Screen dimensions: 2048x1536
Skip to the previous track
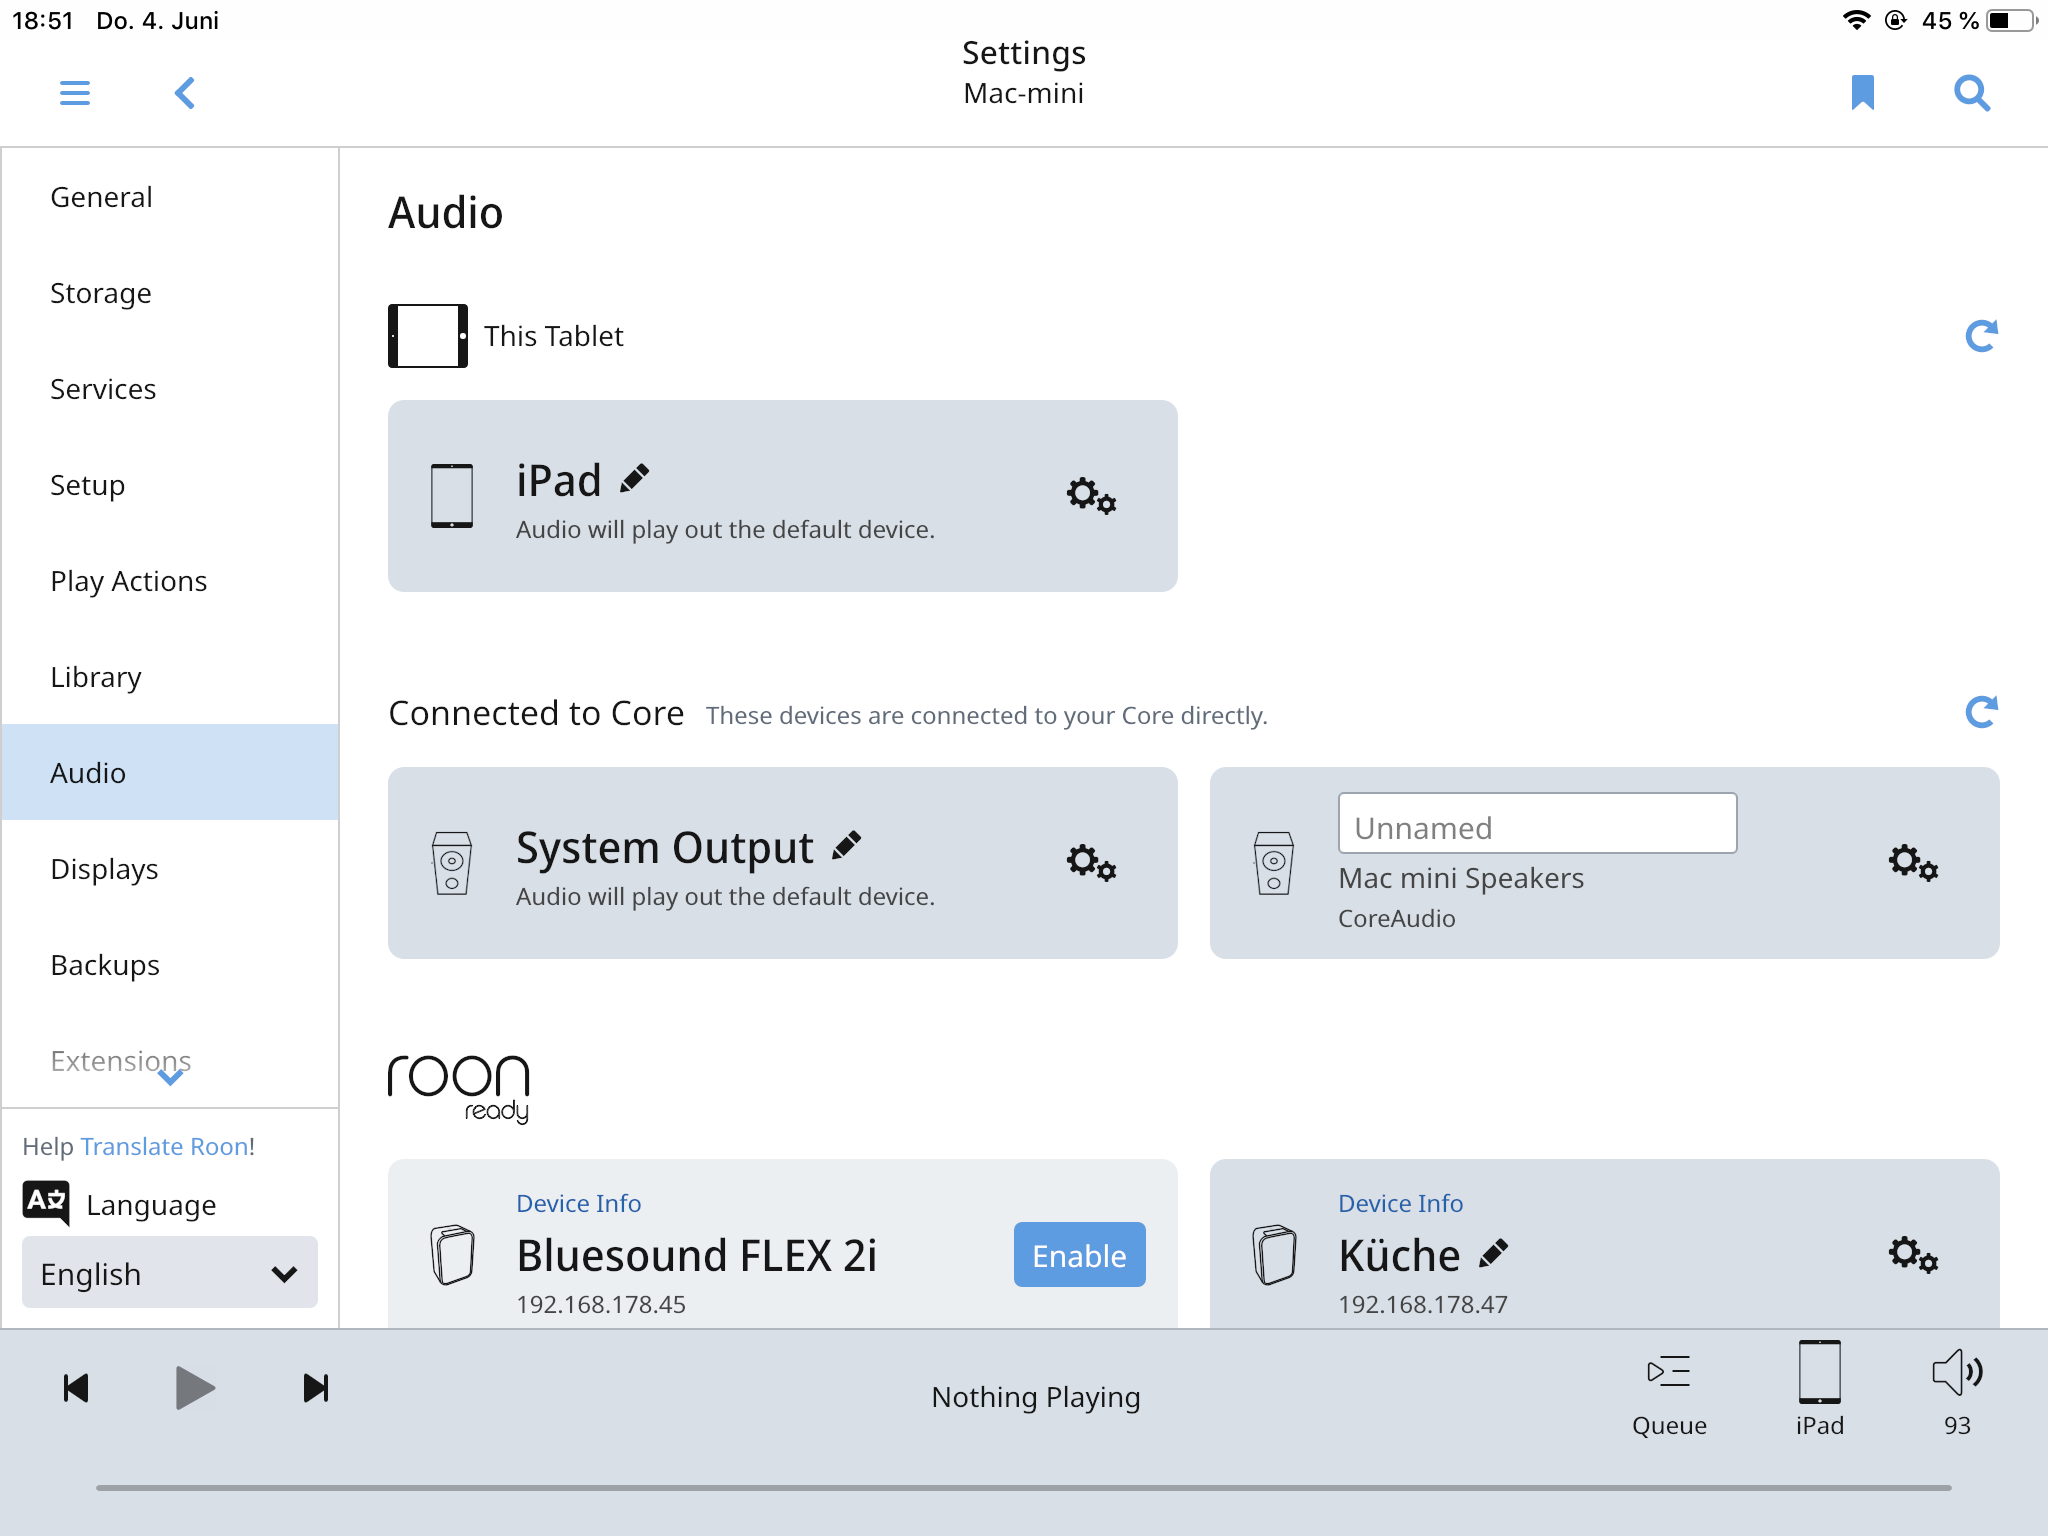pyautogui.click(x=76, y=1388)
